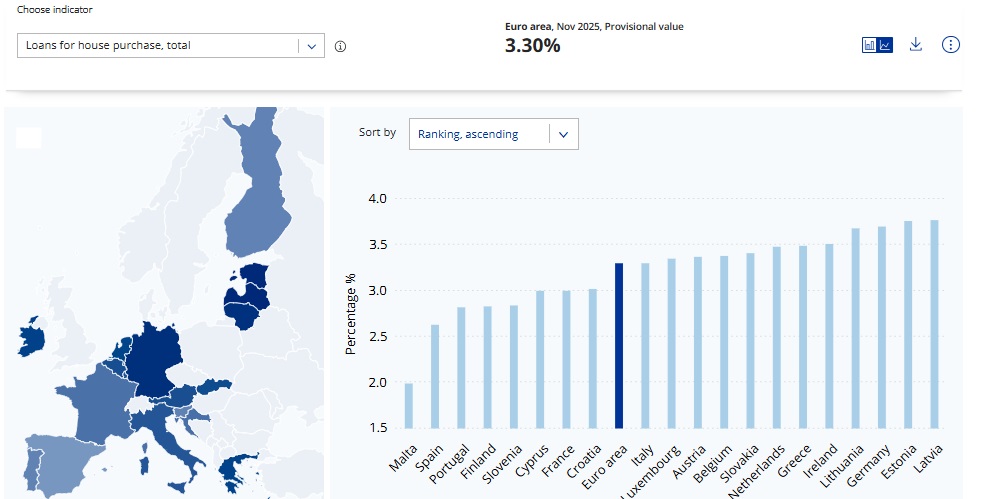Click Greece on the map
983x499 pixels.
(239, 470)
